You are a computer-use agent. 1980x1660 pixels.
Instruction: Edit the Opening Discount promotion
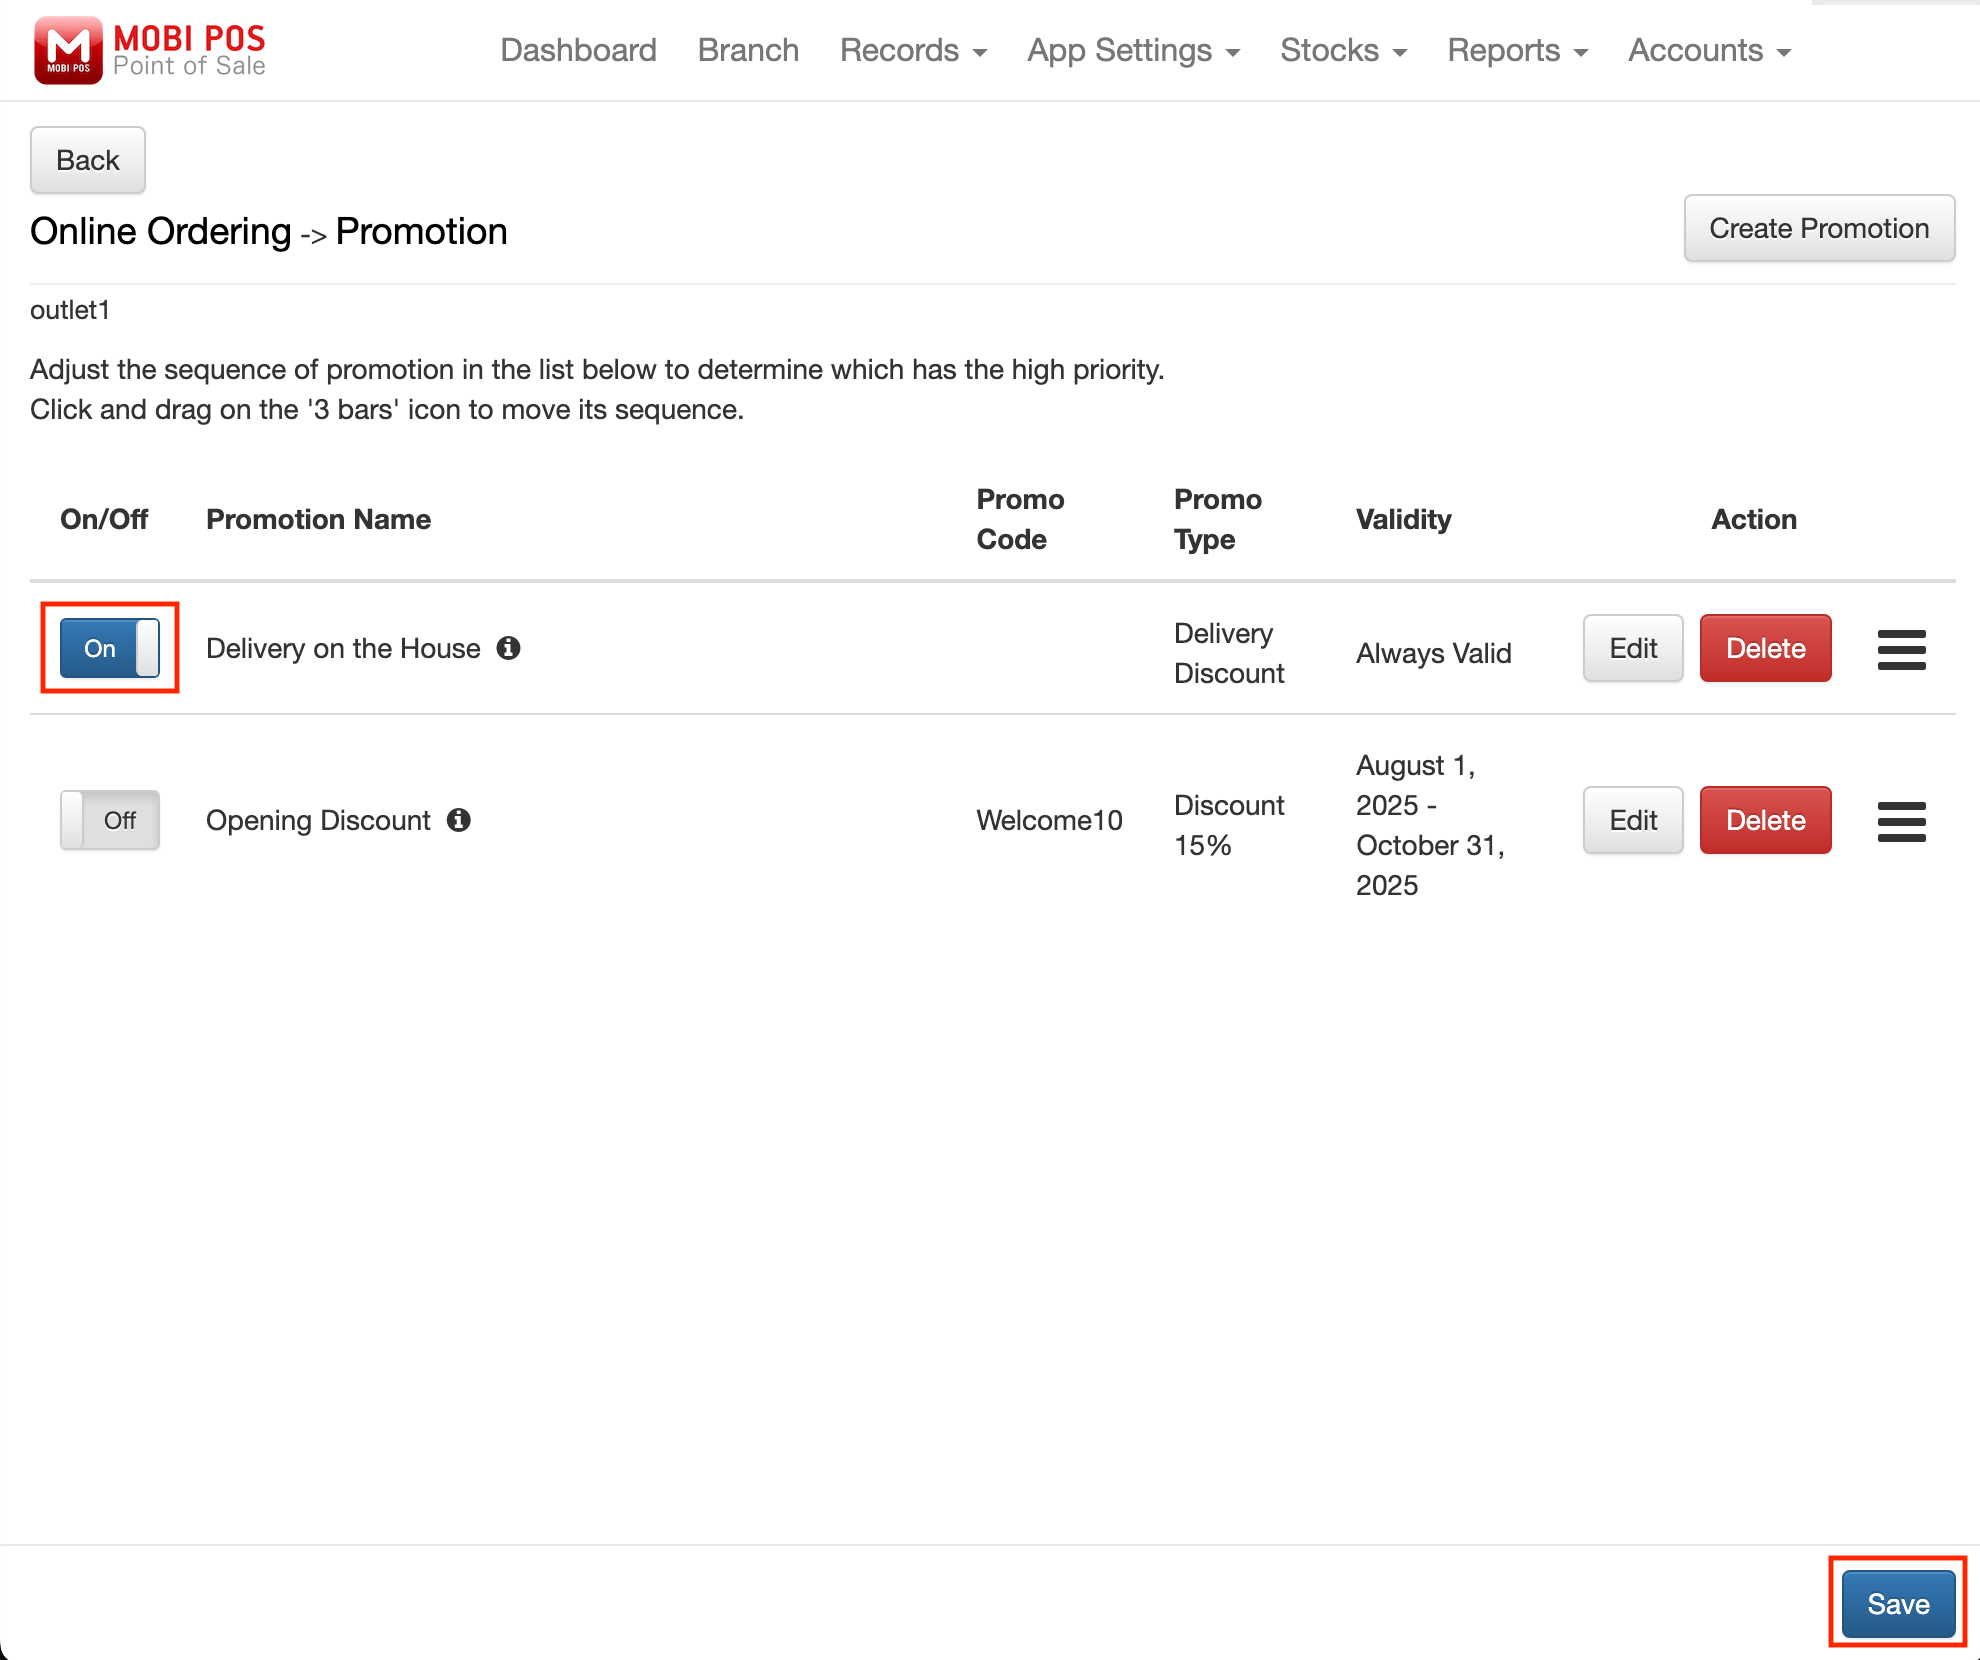pos(1633,820)
